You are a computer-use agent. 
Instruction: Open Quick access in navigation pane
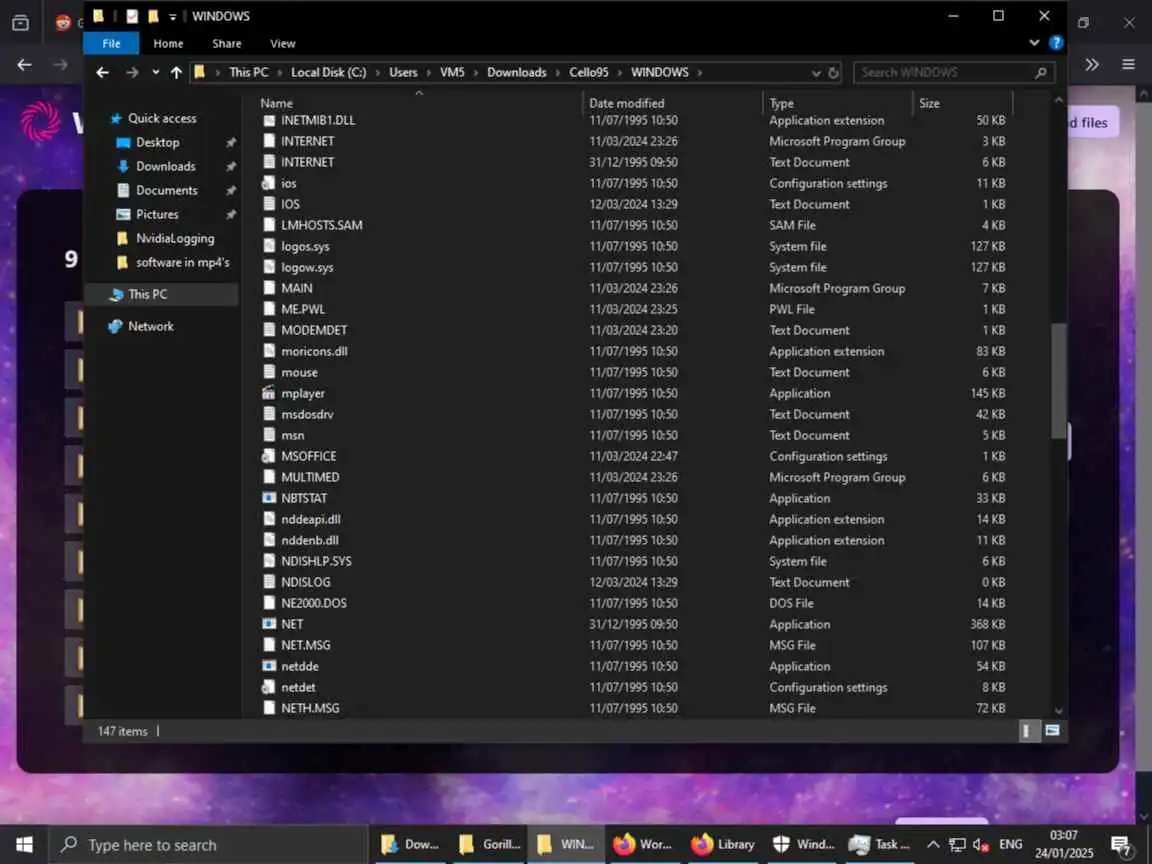(162, 118)
